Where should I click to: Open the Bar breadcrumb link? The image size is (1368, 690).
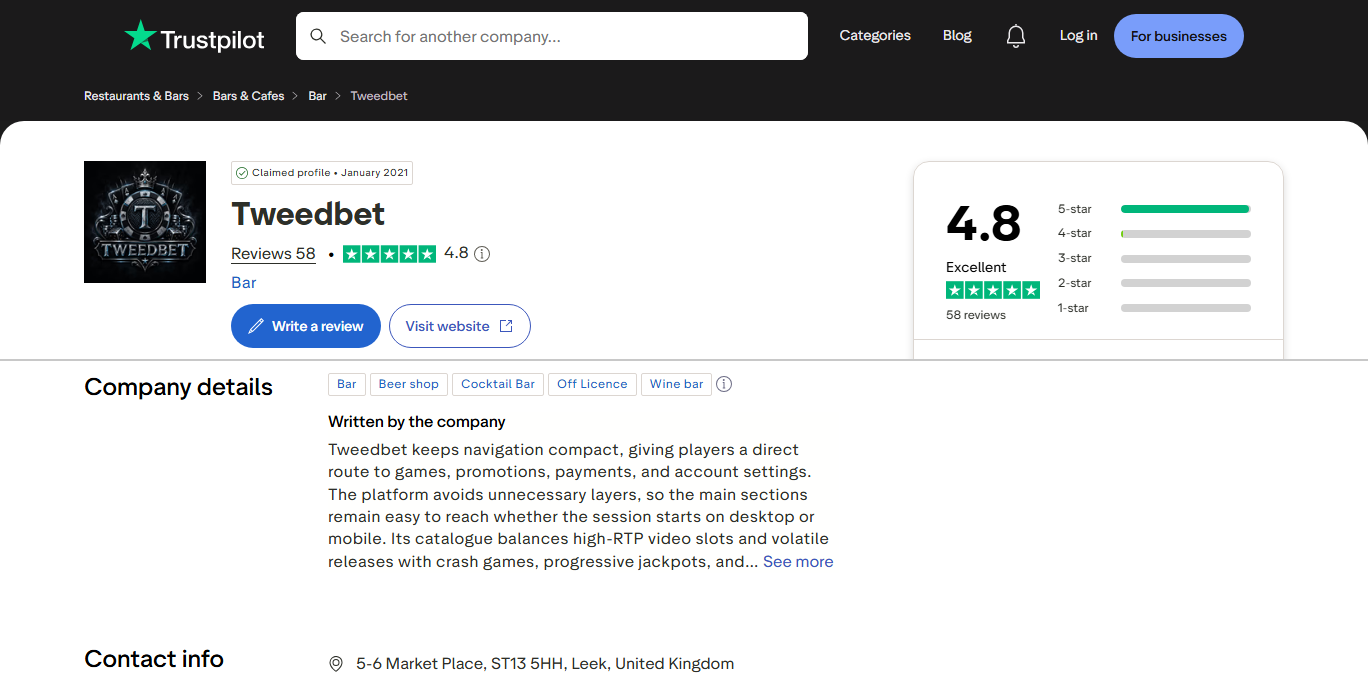(318, 96)
